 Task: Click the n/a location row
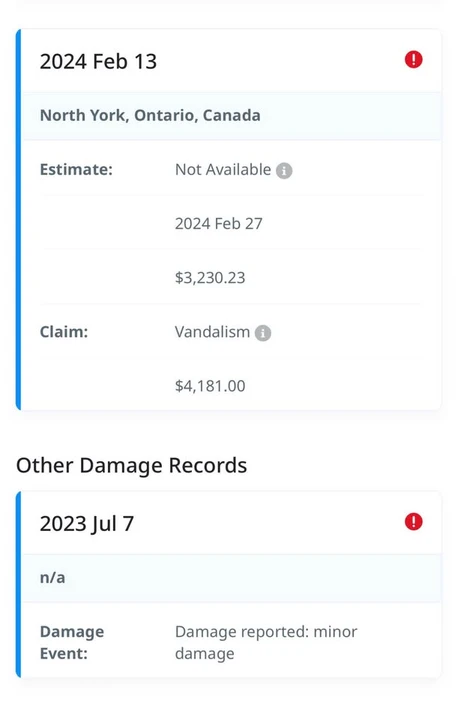pyautogui.click(x=232, y=578)
